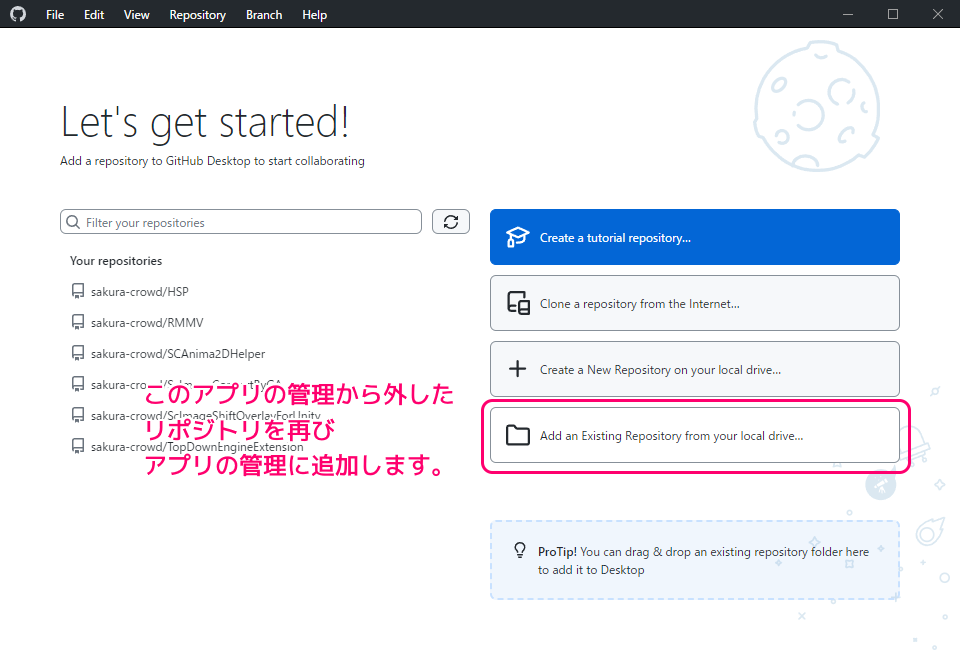Select repository sakura-crowd/SCAnima2DHelper
The image size is (960, 660).
[x=178, y=354]
